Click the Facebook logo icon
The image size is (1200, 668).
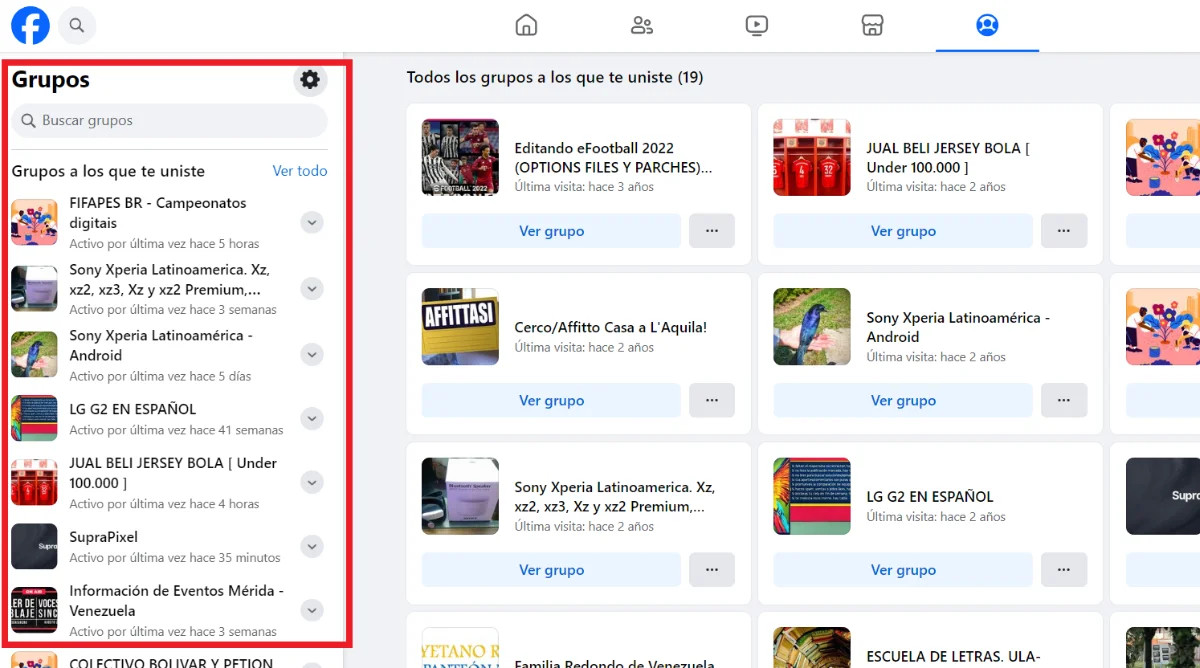coord(30,25)
